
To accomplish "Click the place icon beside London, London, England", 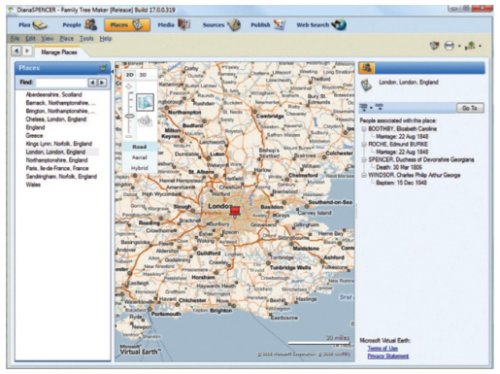I will 367,85.
